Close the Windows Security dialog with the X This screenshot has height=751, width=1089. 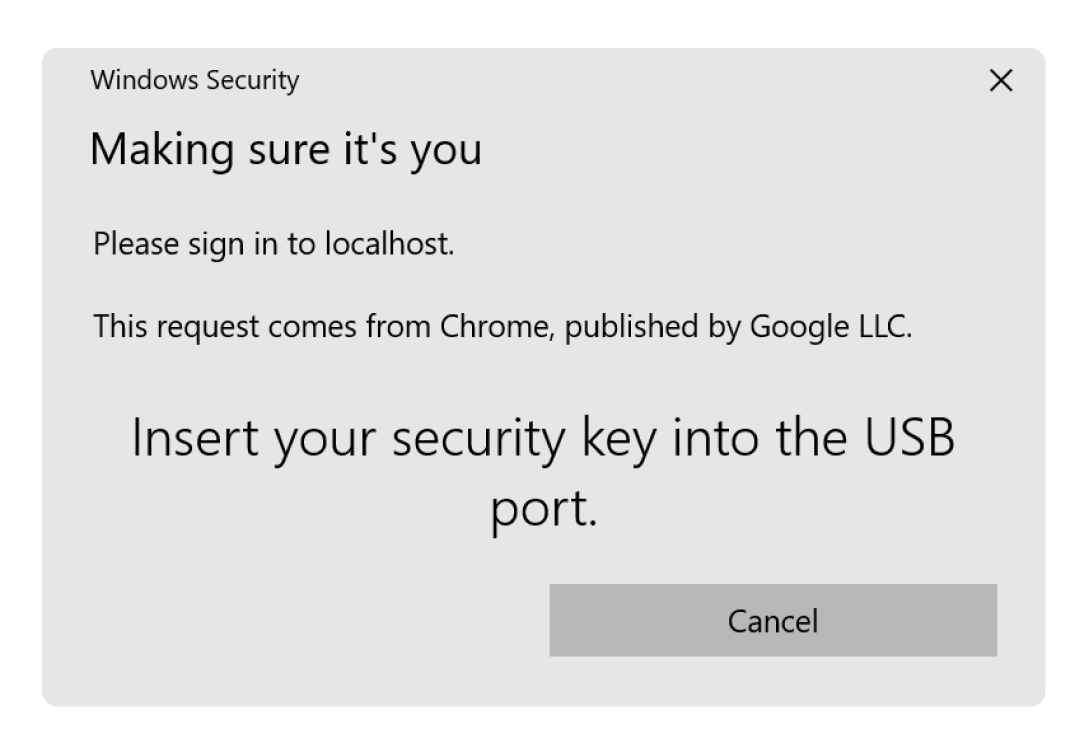(1001, 81)
